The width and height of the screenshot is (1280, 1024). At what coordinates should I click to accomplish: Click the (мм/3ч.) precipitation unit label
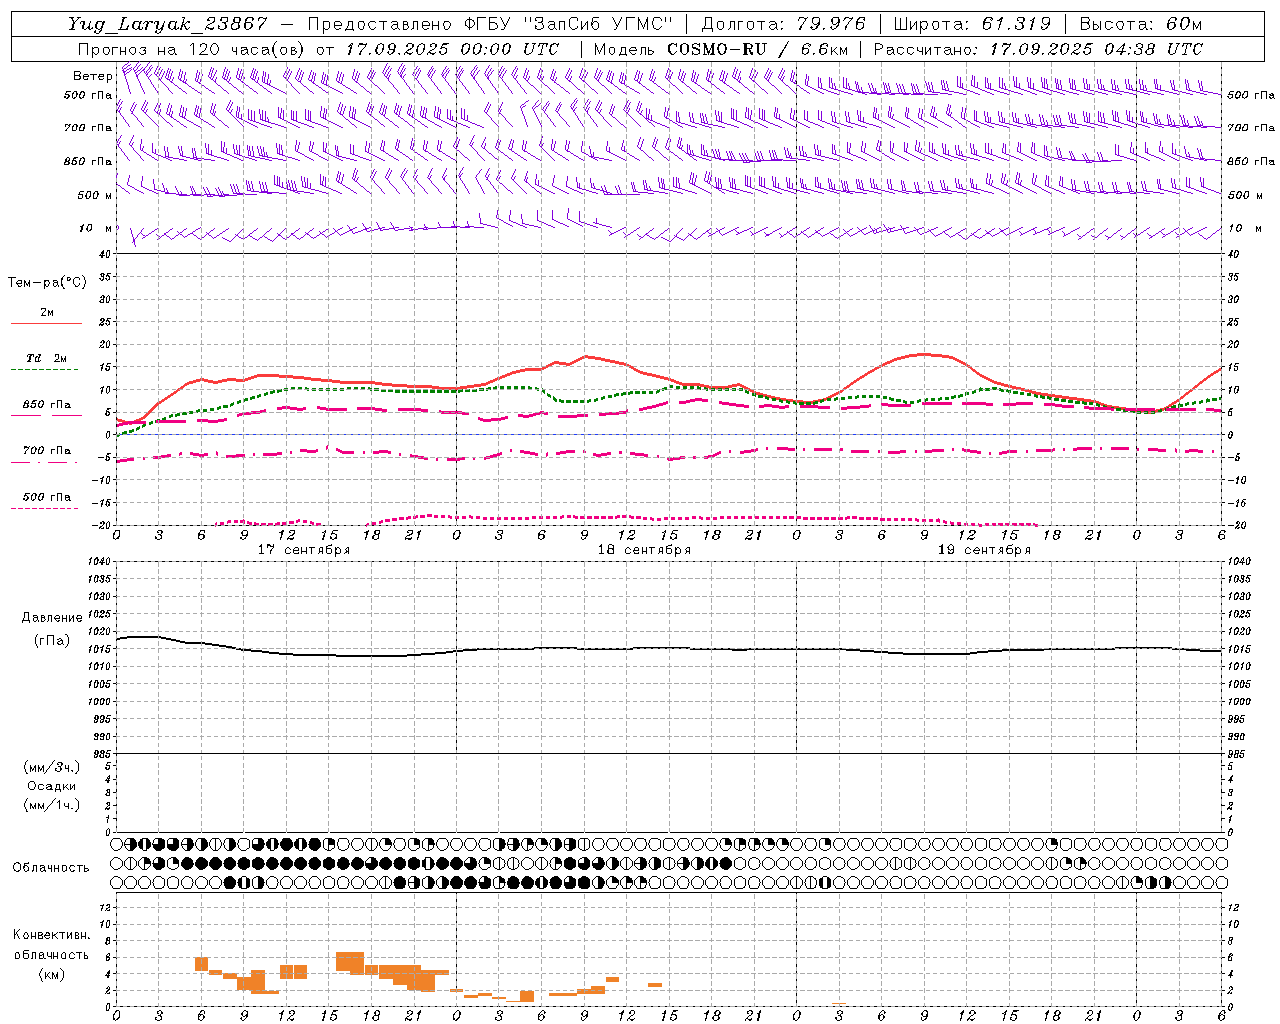pos(52,768)
